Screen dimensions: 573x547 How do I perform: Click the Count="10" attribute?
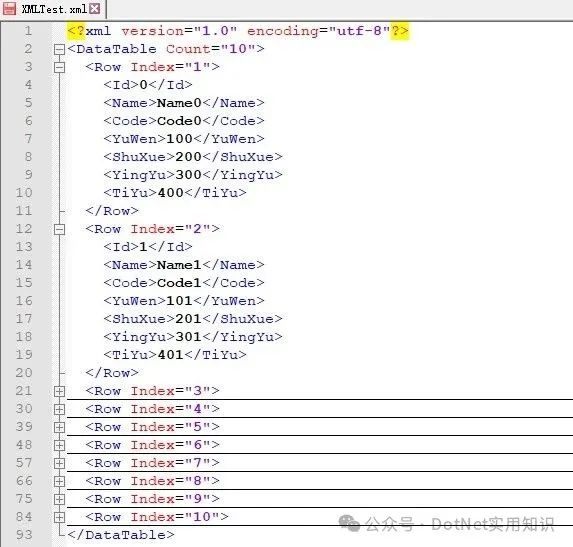coord(211,49)
